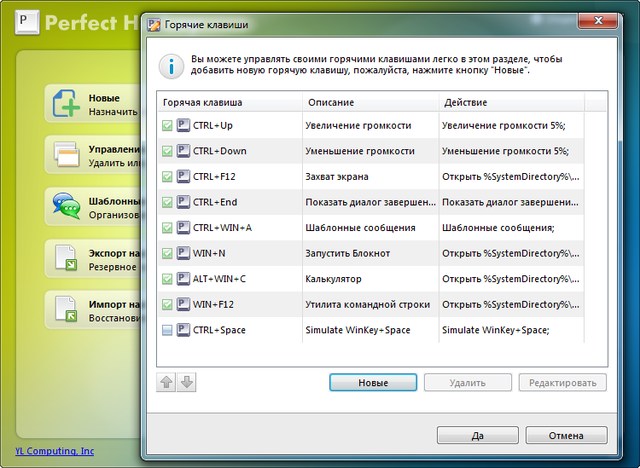Click the 'Управление' folder icon in sidebar

tap(67, 155)
